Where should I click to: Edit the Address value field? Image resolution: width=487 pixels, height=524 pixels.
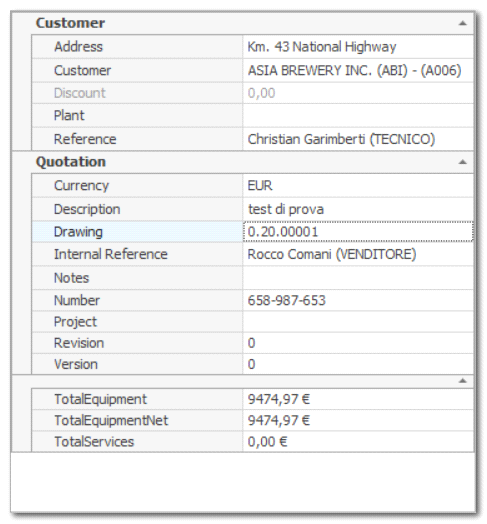pyautogui.click(x=358, y=47)
